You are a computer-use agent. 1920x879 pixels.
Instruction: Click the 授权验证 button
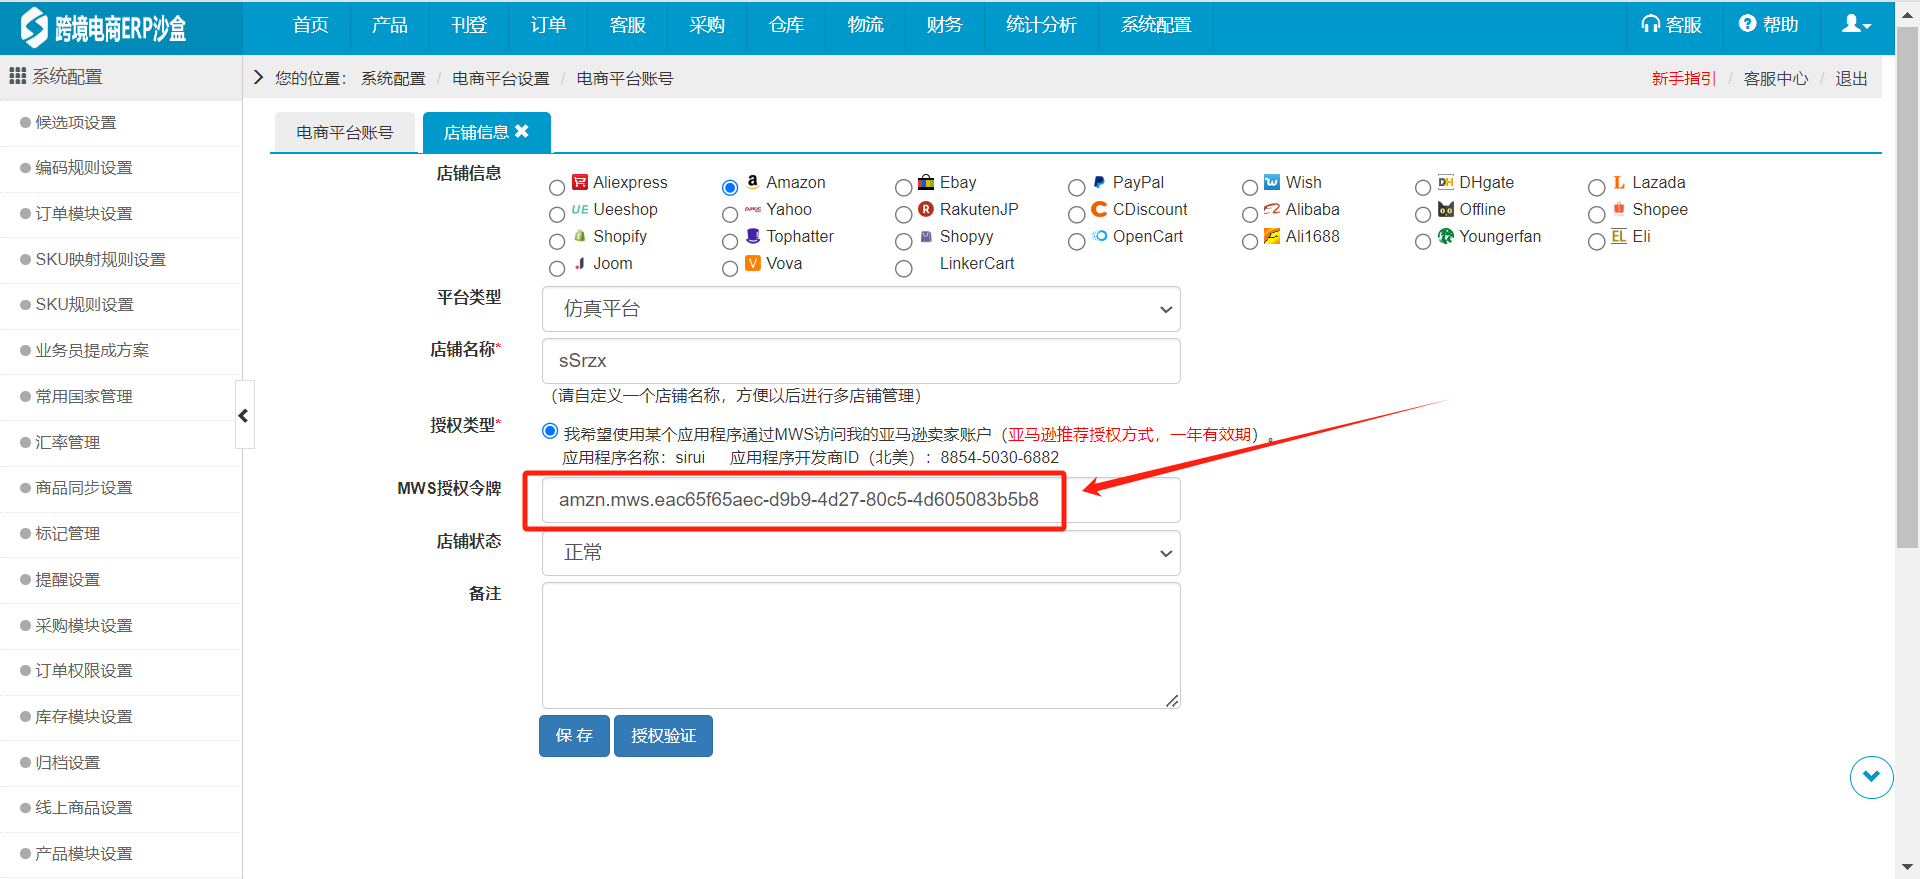click(x=663, y=736)
